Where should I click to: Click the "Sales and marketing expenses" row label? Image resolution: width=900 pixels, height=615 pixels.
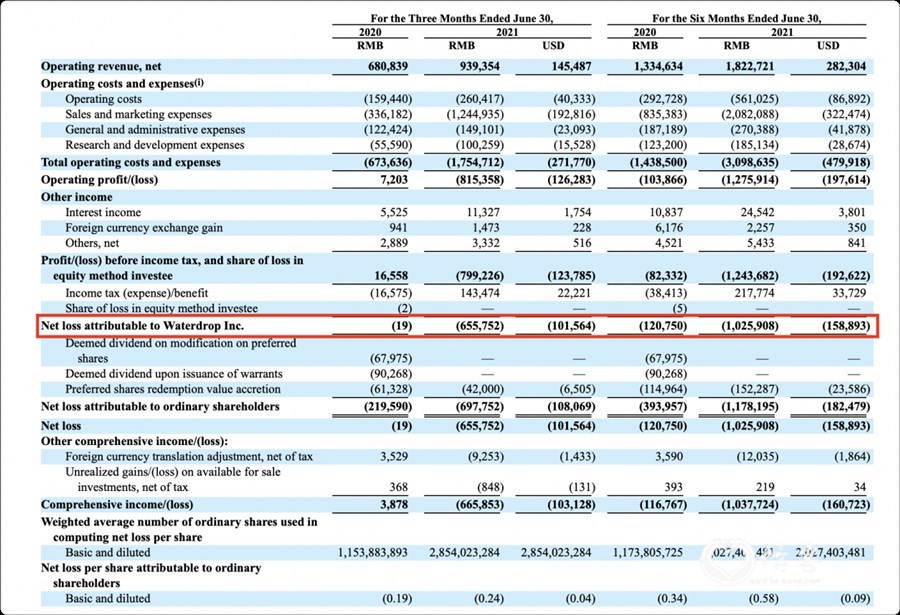tap(138, 114)
